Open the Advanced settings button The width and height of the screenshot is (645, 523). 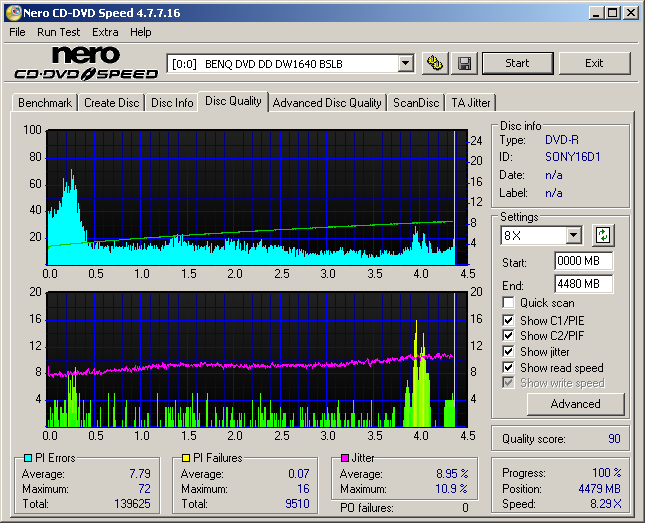pos(575,404)
